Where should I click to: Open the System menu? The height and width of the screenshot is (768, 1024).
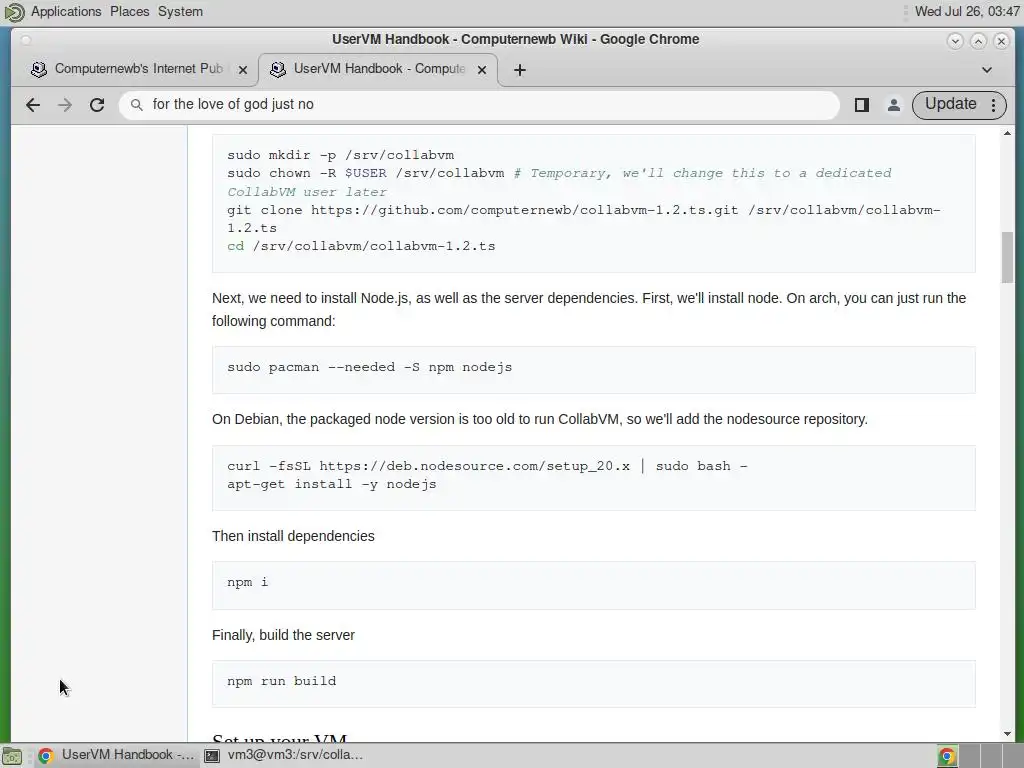coord(180,11)
